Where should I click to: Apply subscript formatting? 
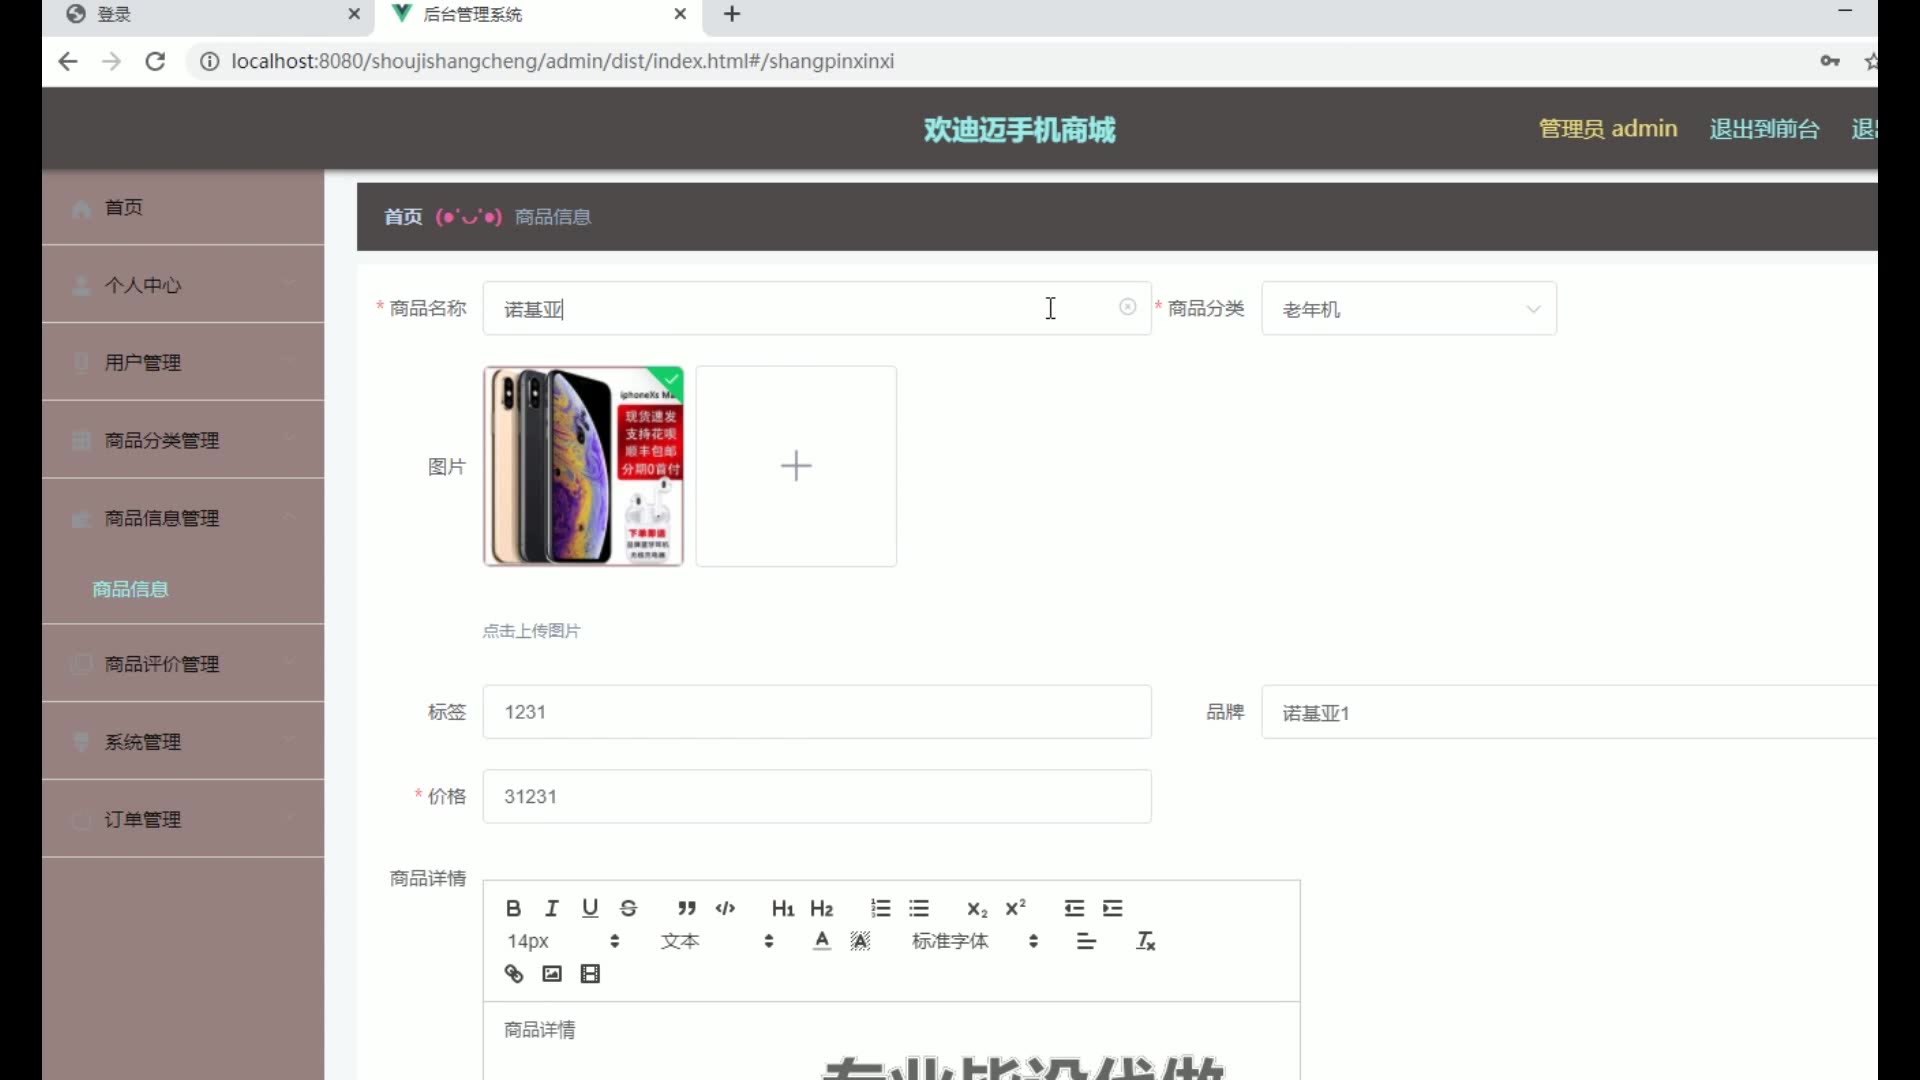pyautogui.click(x=977, y=908)
